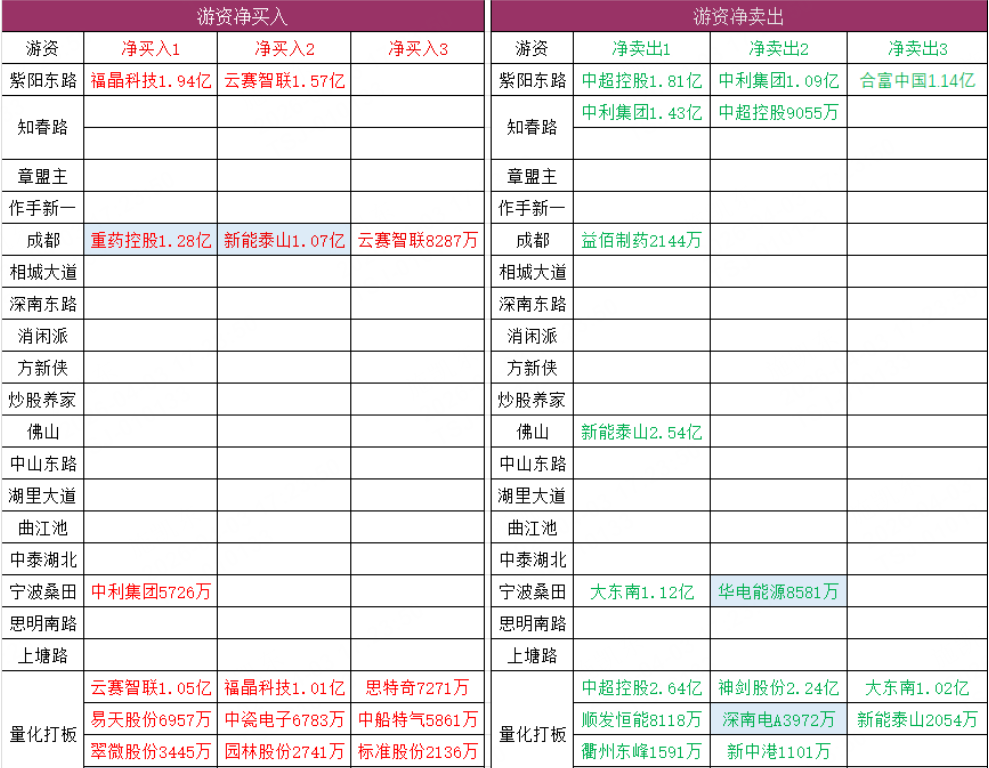The width and height of the screenshot is (989, 768).
Task: Click the 游资净卖出 table header
Action: click(x=739, y=16)
